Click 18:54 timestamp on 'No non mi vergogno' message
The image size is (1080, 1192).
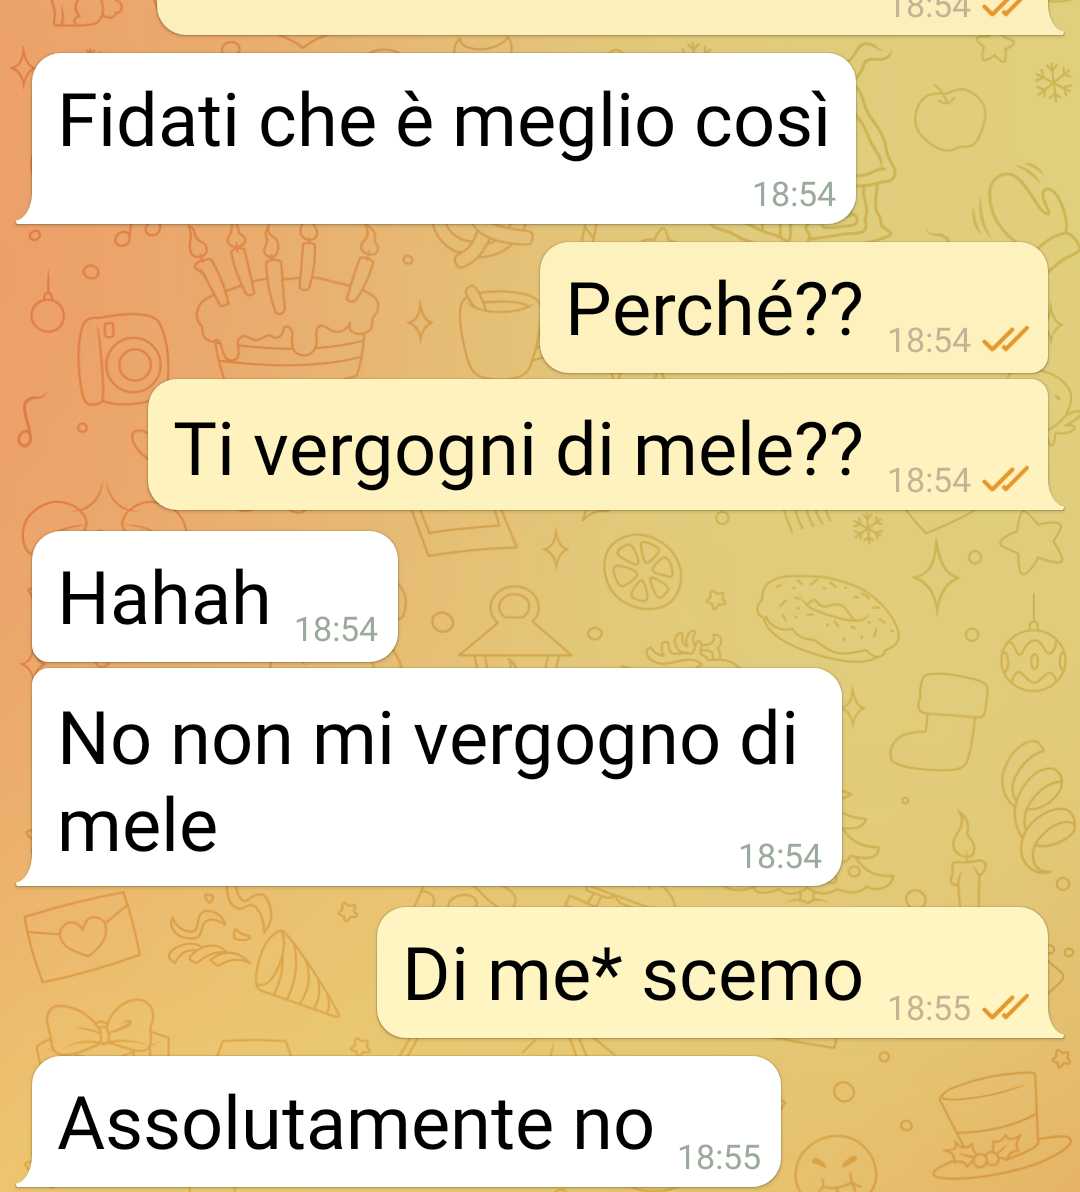(781, 857)
